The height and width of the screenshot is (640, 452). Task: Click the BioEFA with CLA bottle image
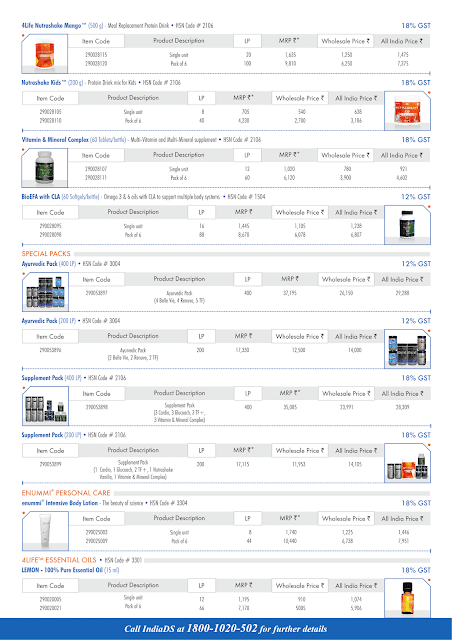pyautogui.click(x=407, y=225)
